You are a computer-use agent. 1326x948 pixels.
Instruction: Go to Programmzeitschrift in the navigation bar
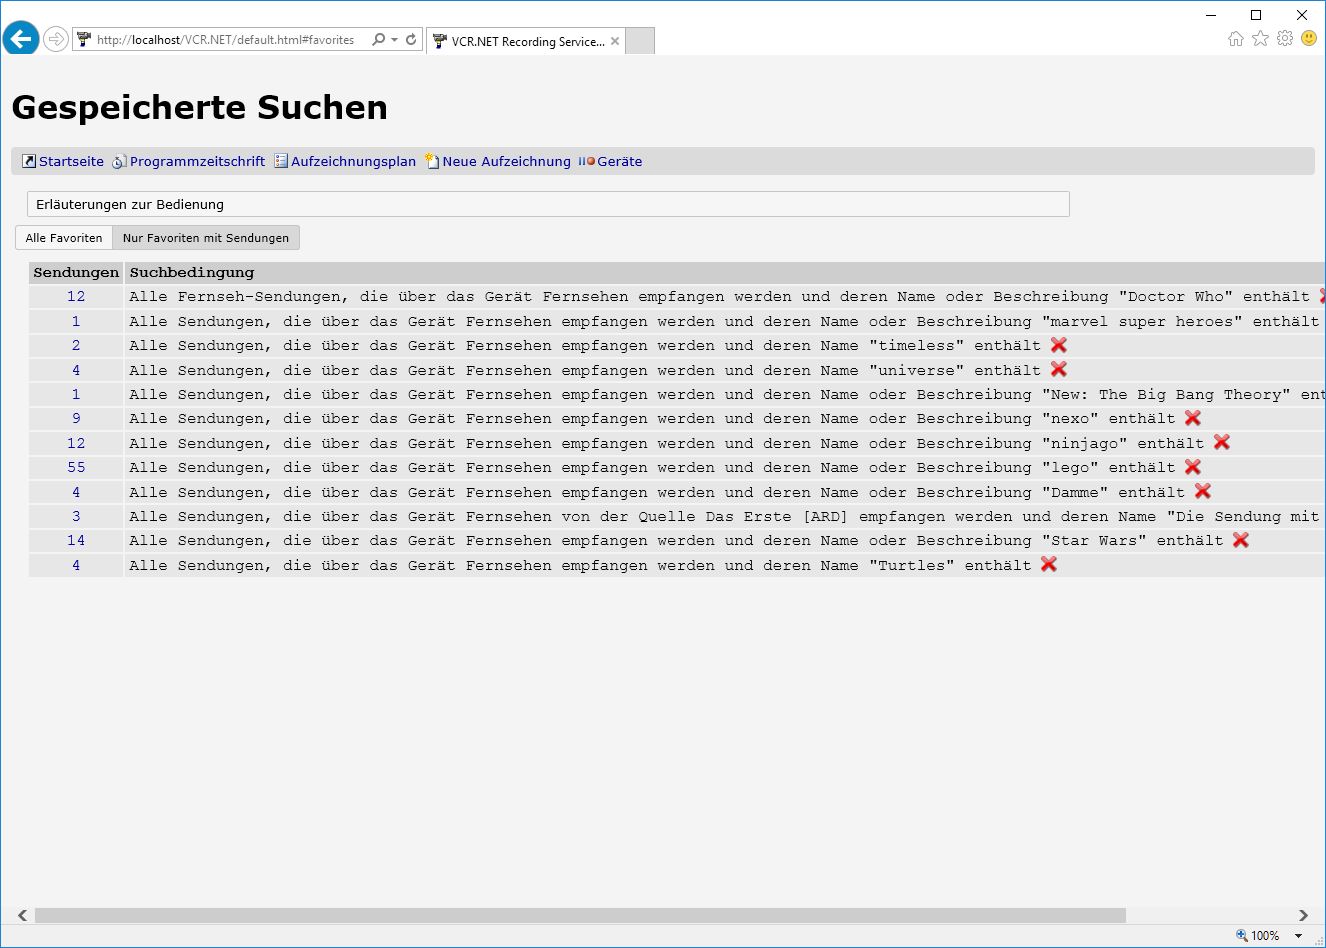[197, 161]
